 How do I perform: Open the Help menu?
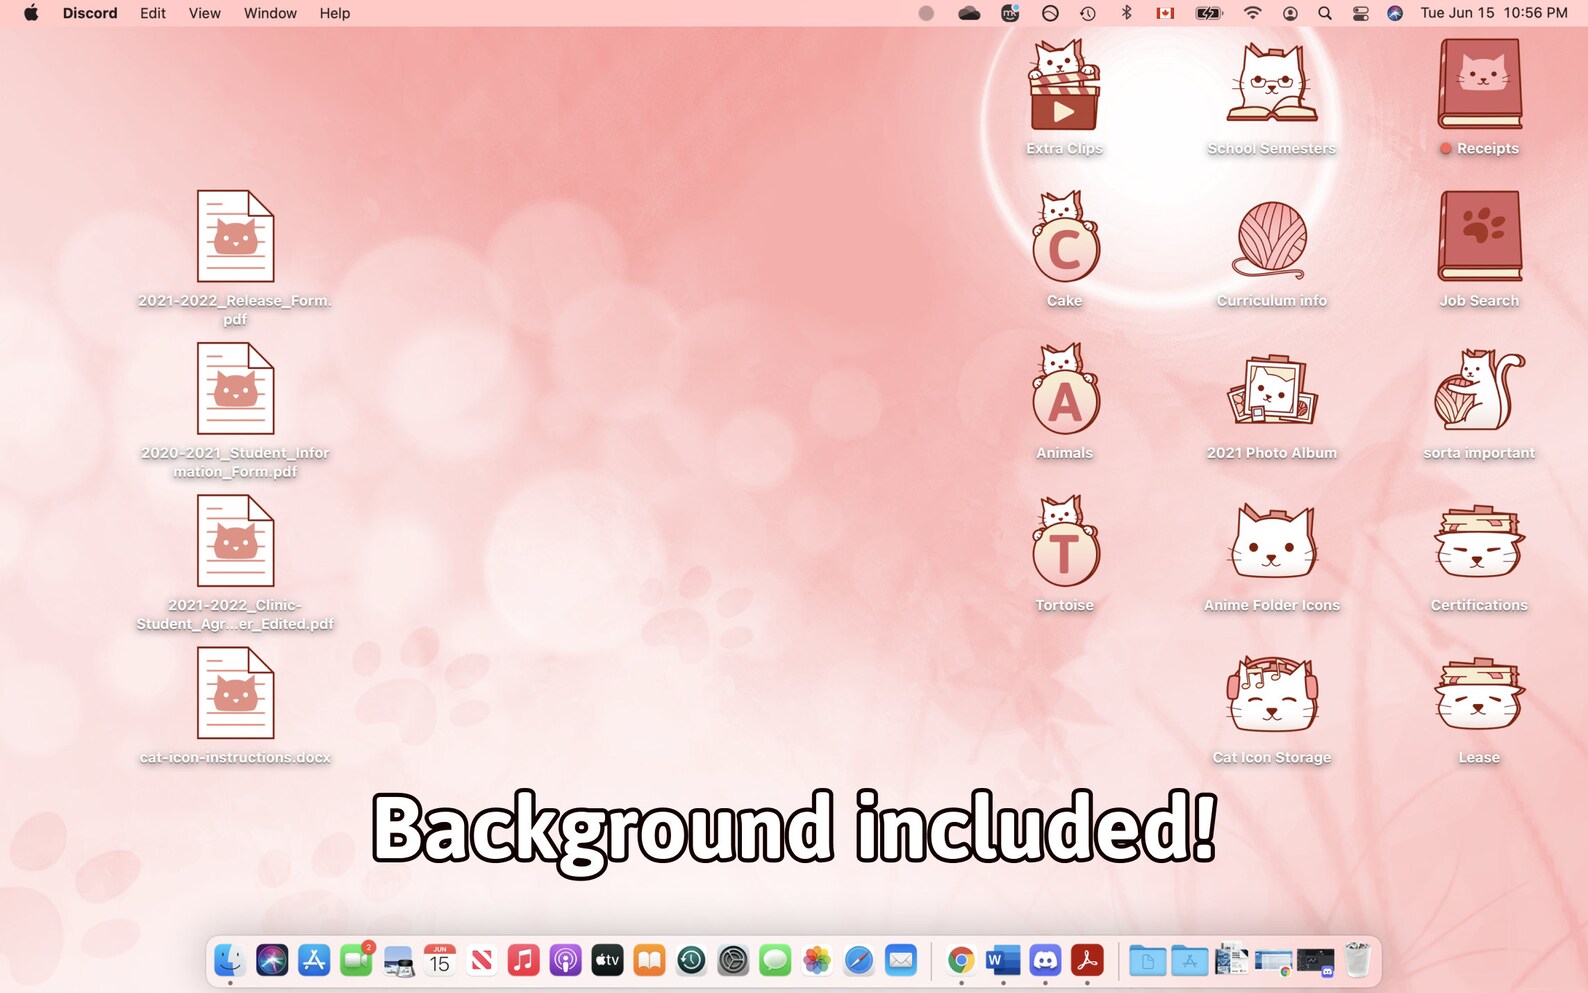tap(335, 13)
